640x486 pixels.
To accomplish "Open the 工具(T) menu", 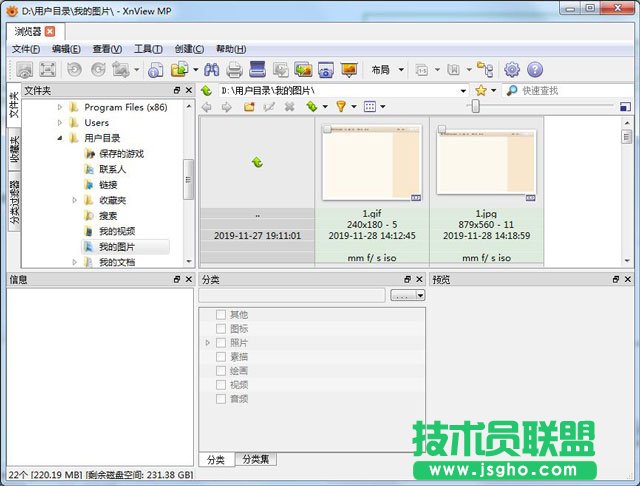I will pos(148,49).
